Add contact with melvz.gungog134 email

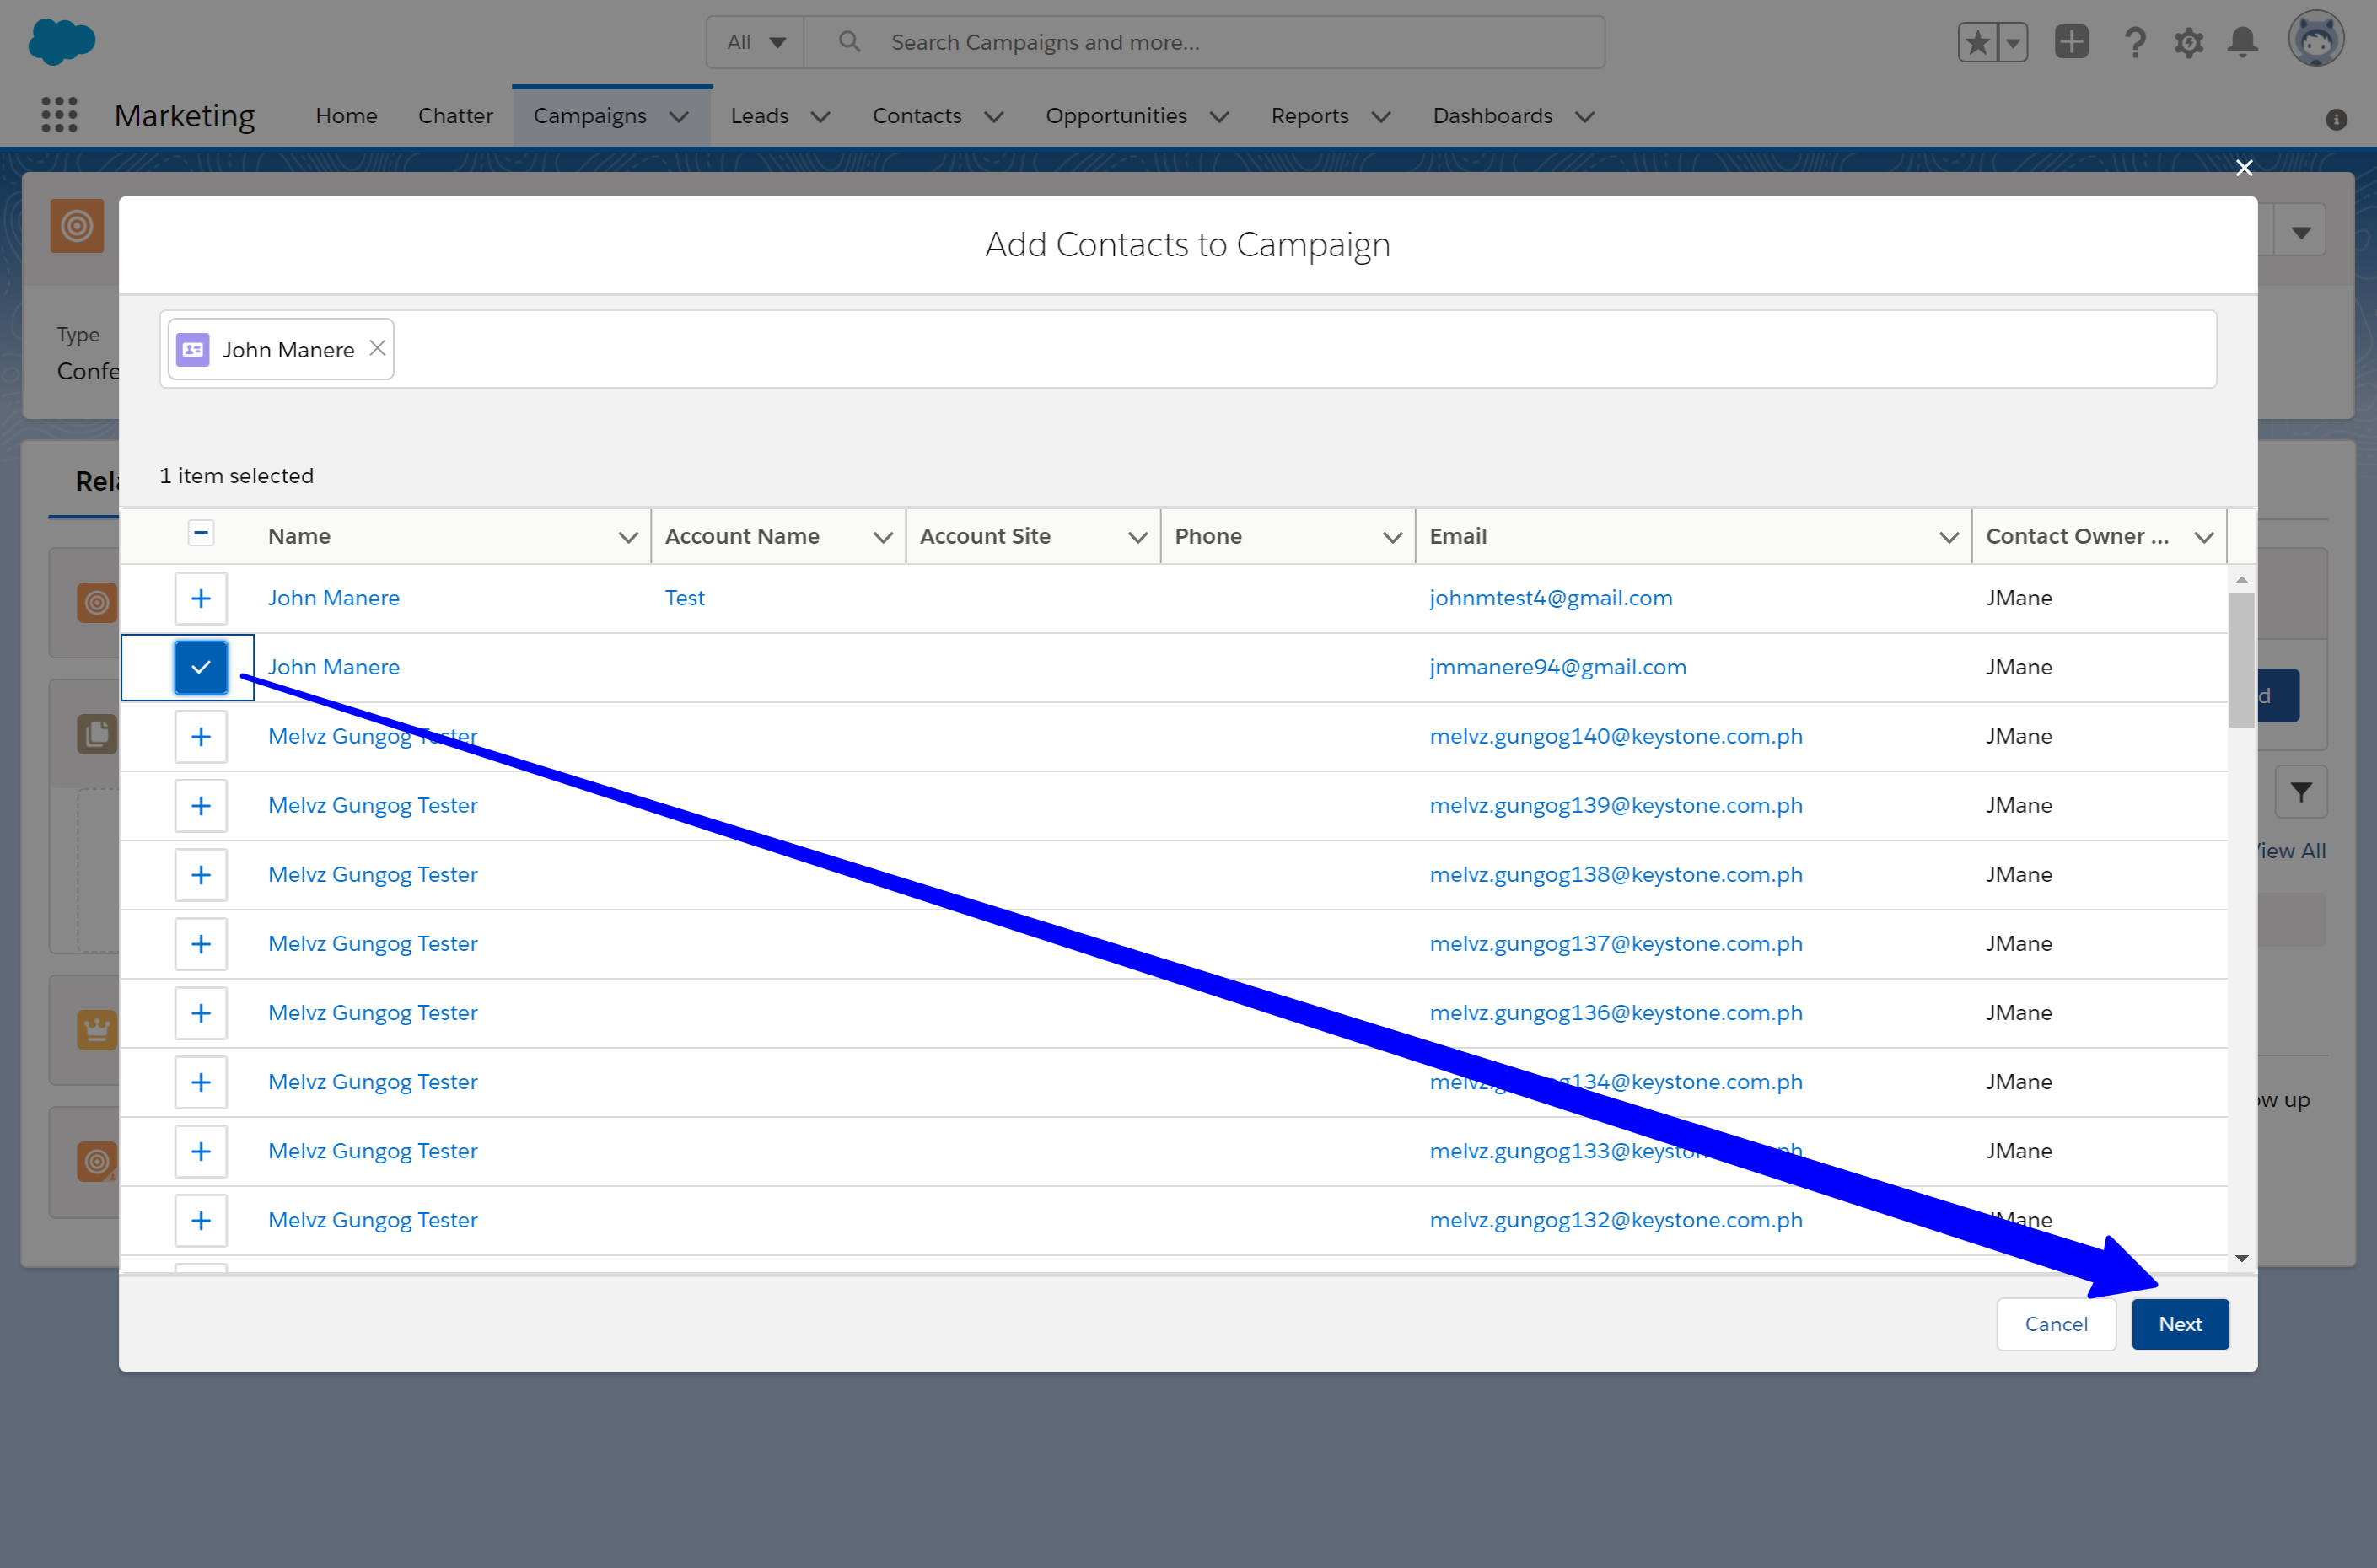click(x=201, y=1081)
